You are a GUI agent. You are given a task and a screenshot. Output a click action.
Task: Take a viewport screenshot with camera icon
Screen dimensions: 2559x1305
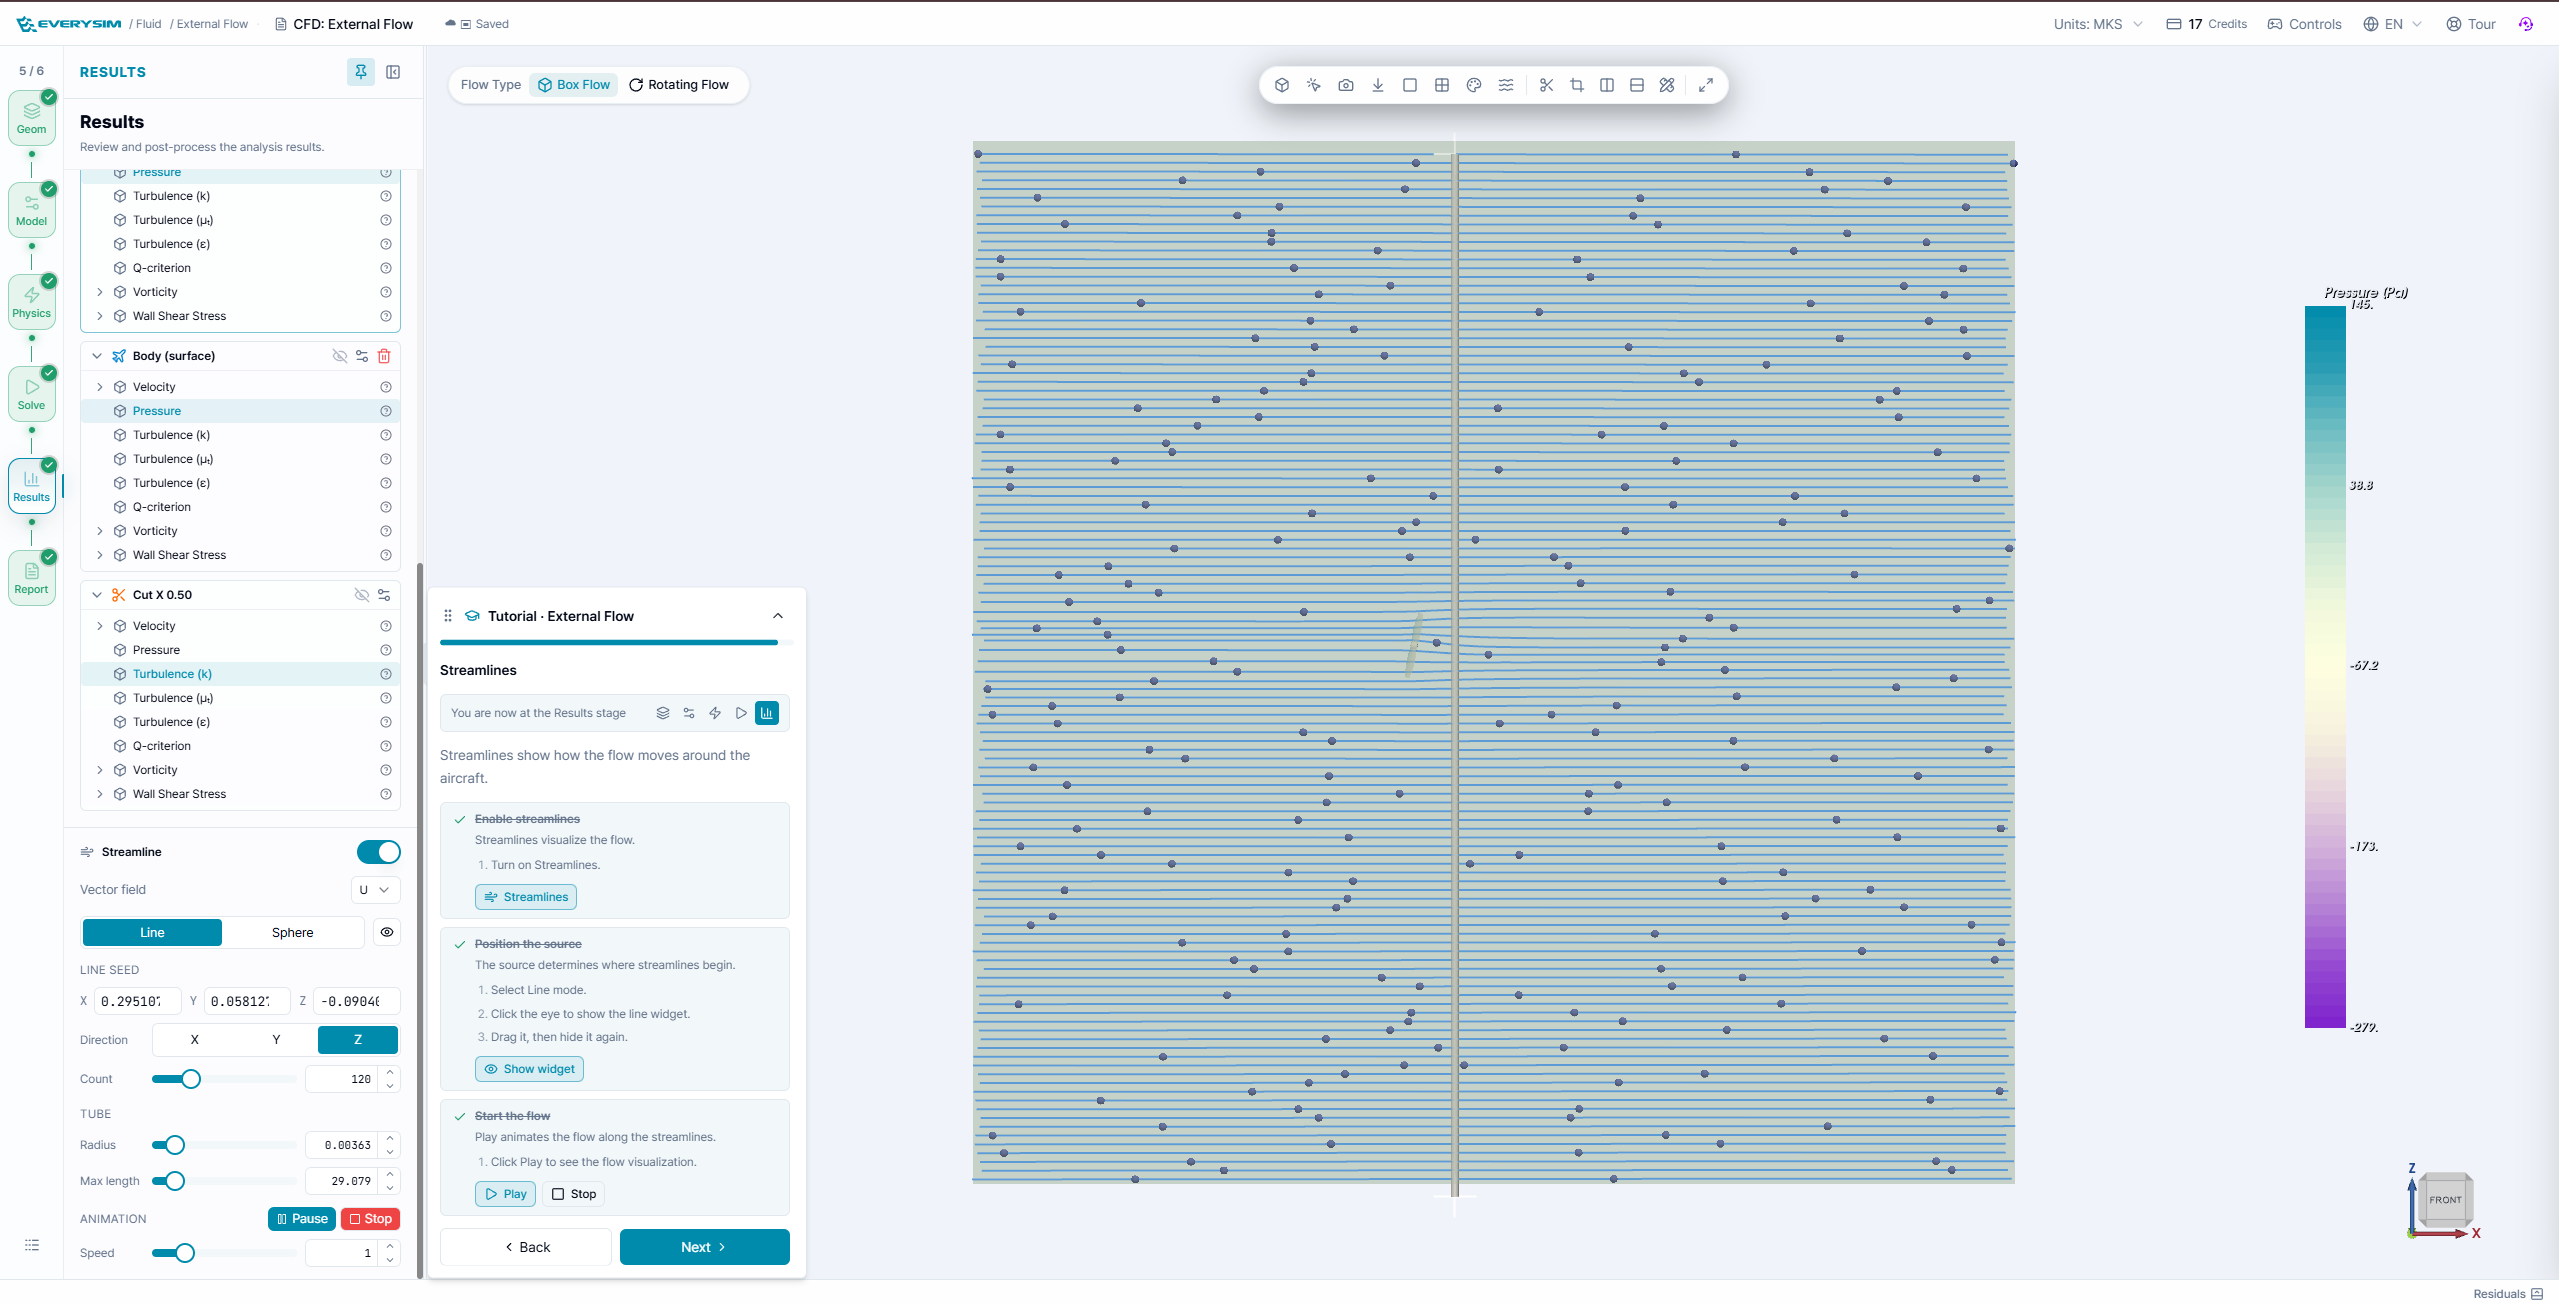click(1346, 85)
